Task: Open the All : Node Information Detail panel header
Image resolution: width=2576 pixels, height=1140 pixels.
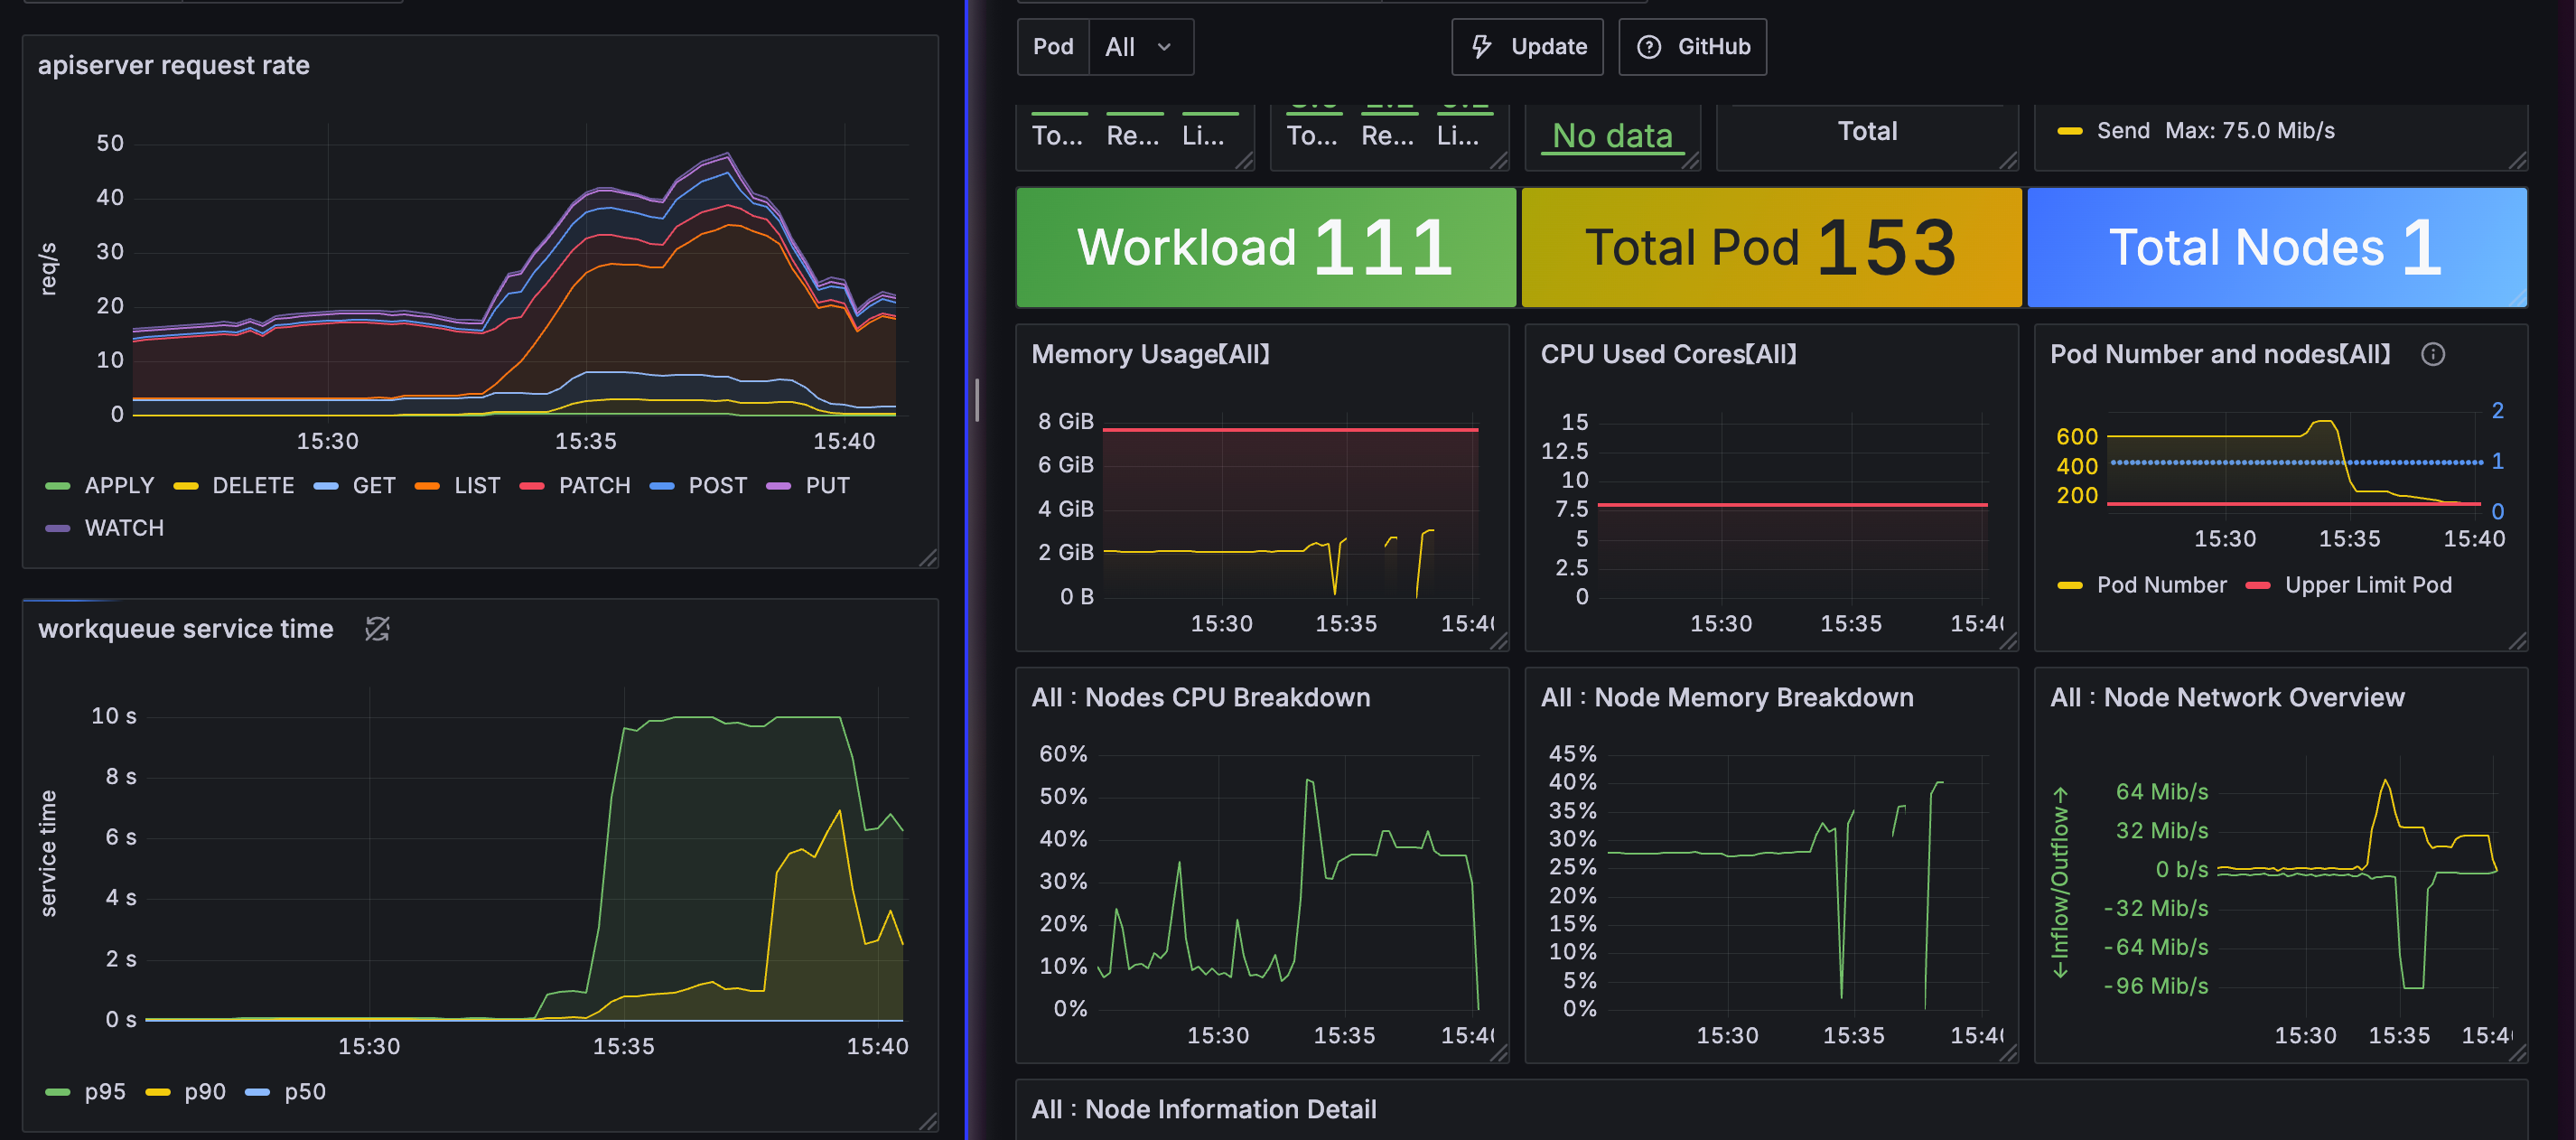Action: [x=1203, y=1109]
